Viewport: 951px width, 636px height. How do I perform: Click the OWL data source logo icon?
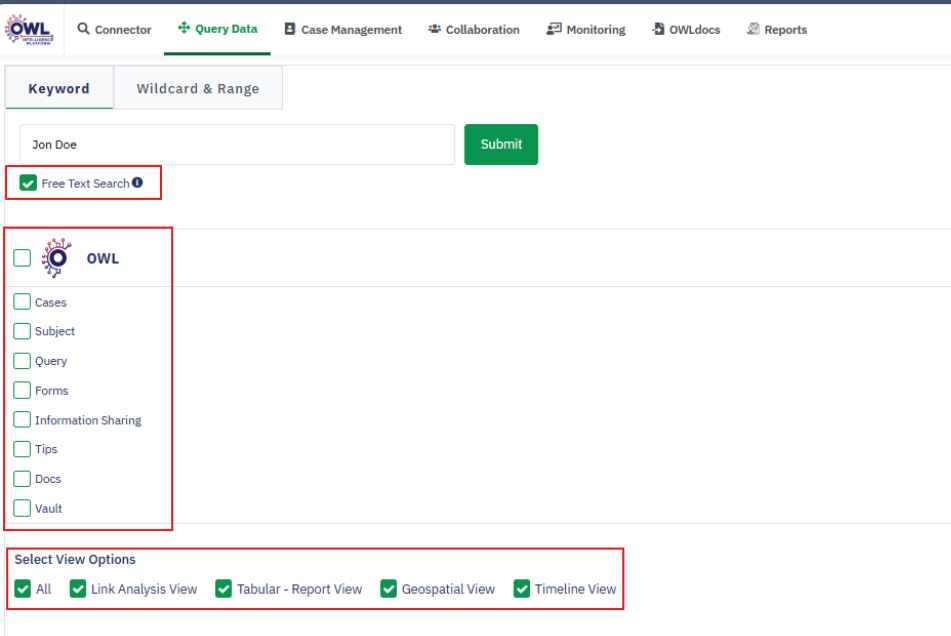click(58, 257)
